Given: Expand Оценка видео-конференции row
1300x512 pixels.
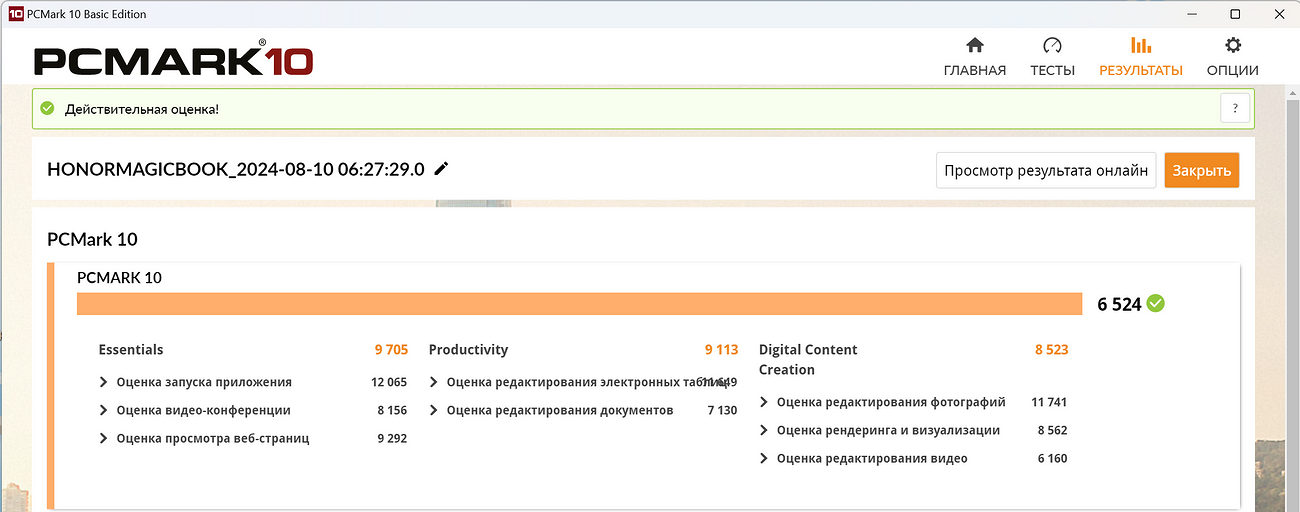Looking at the screenshot, I should coord(103,410).
